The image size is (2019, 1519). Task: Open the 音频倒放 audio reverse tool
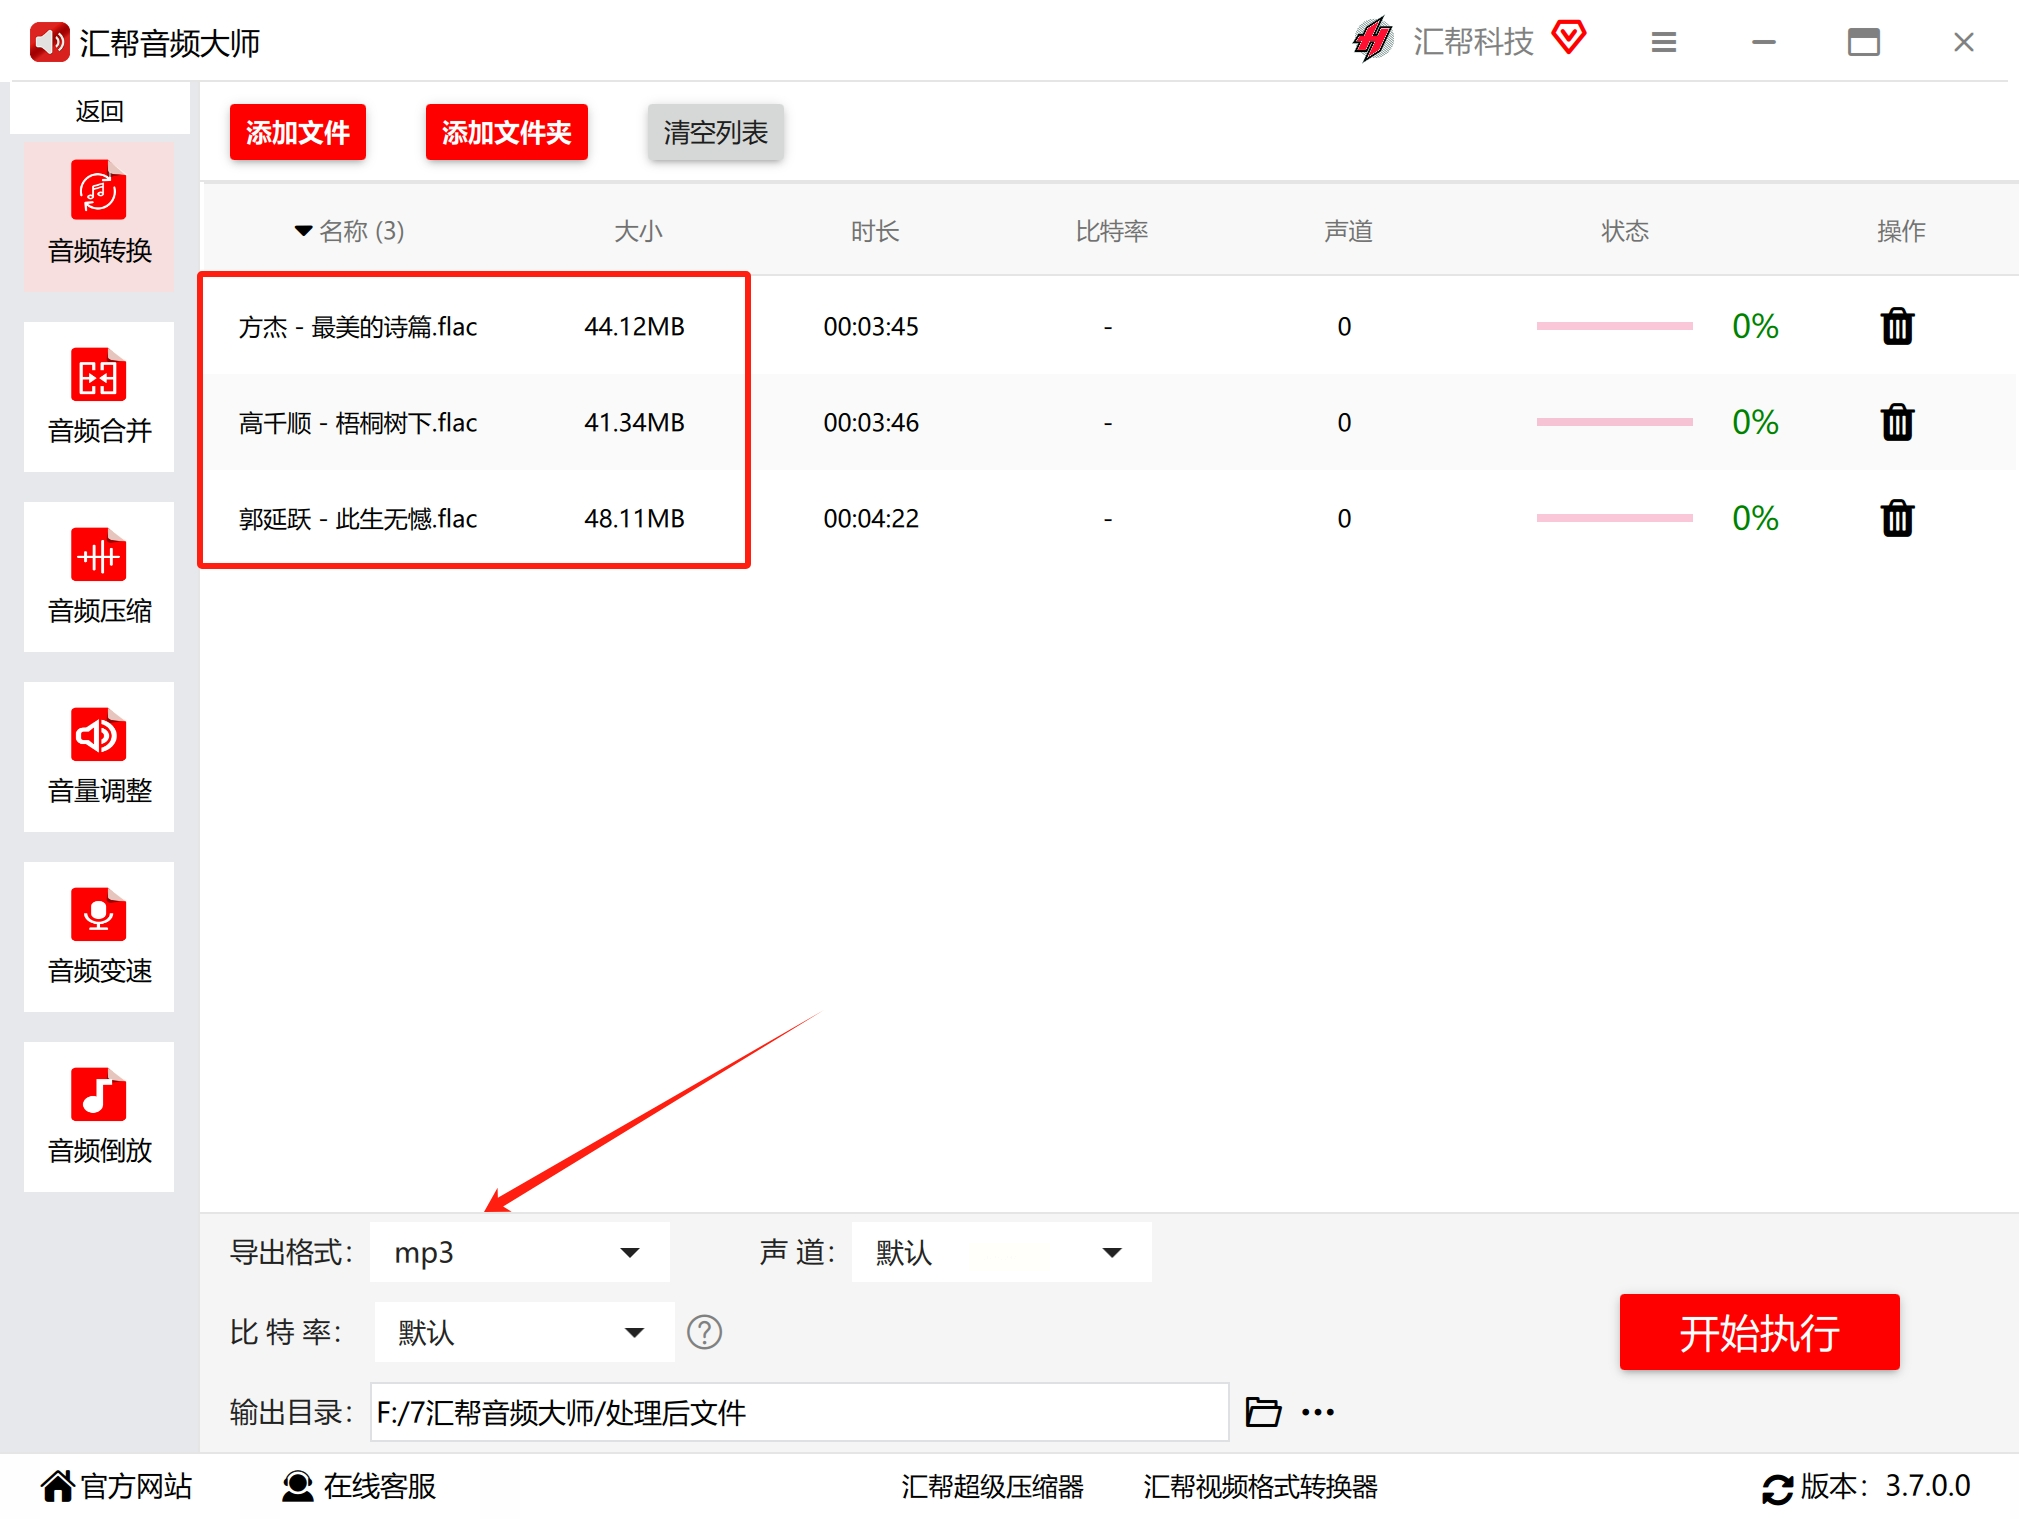[99, 1116]
